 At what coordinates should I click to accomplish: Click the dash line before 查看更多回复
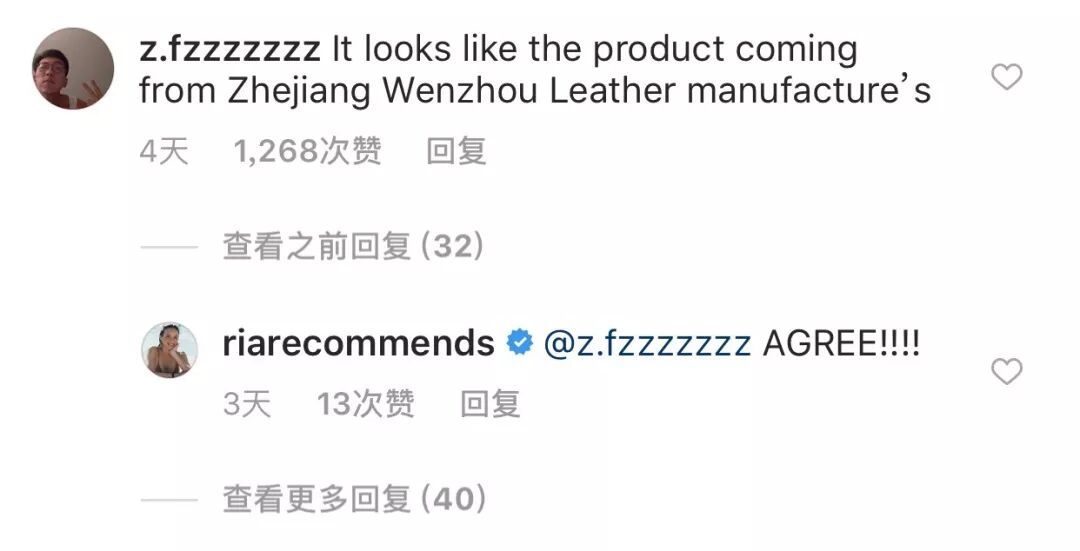(169, 499)
